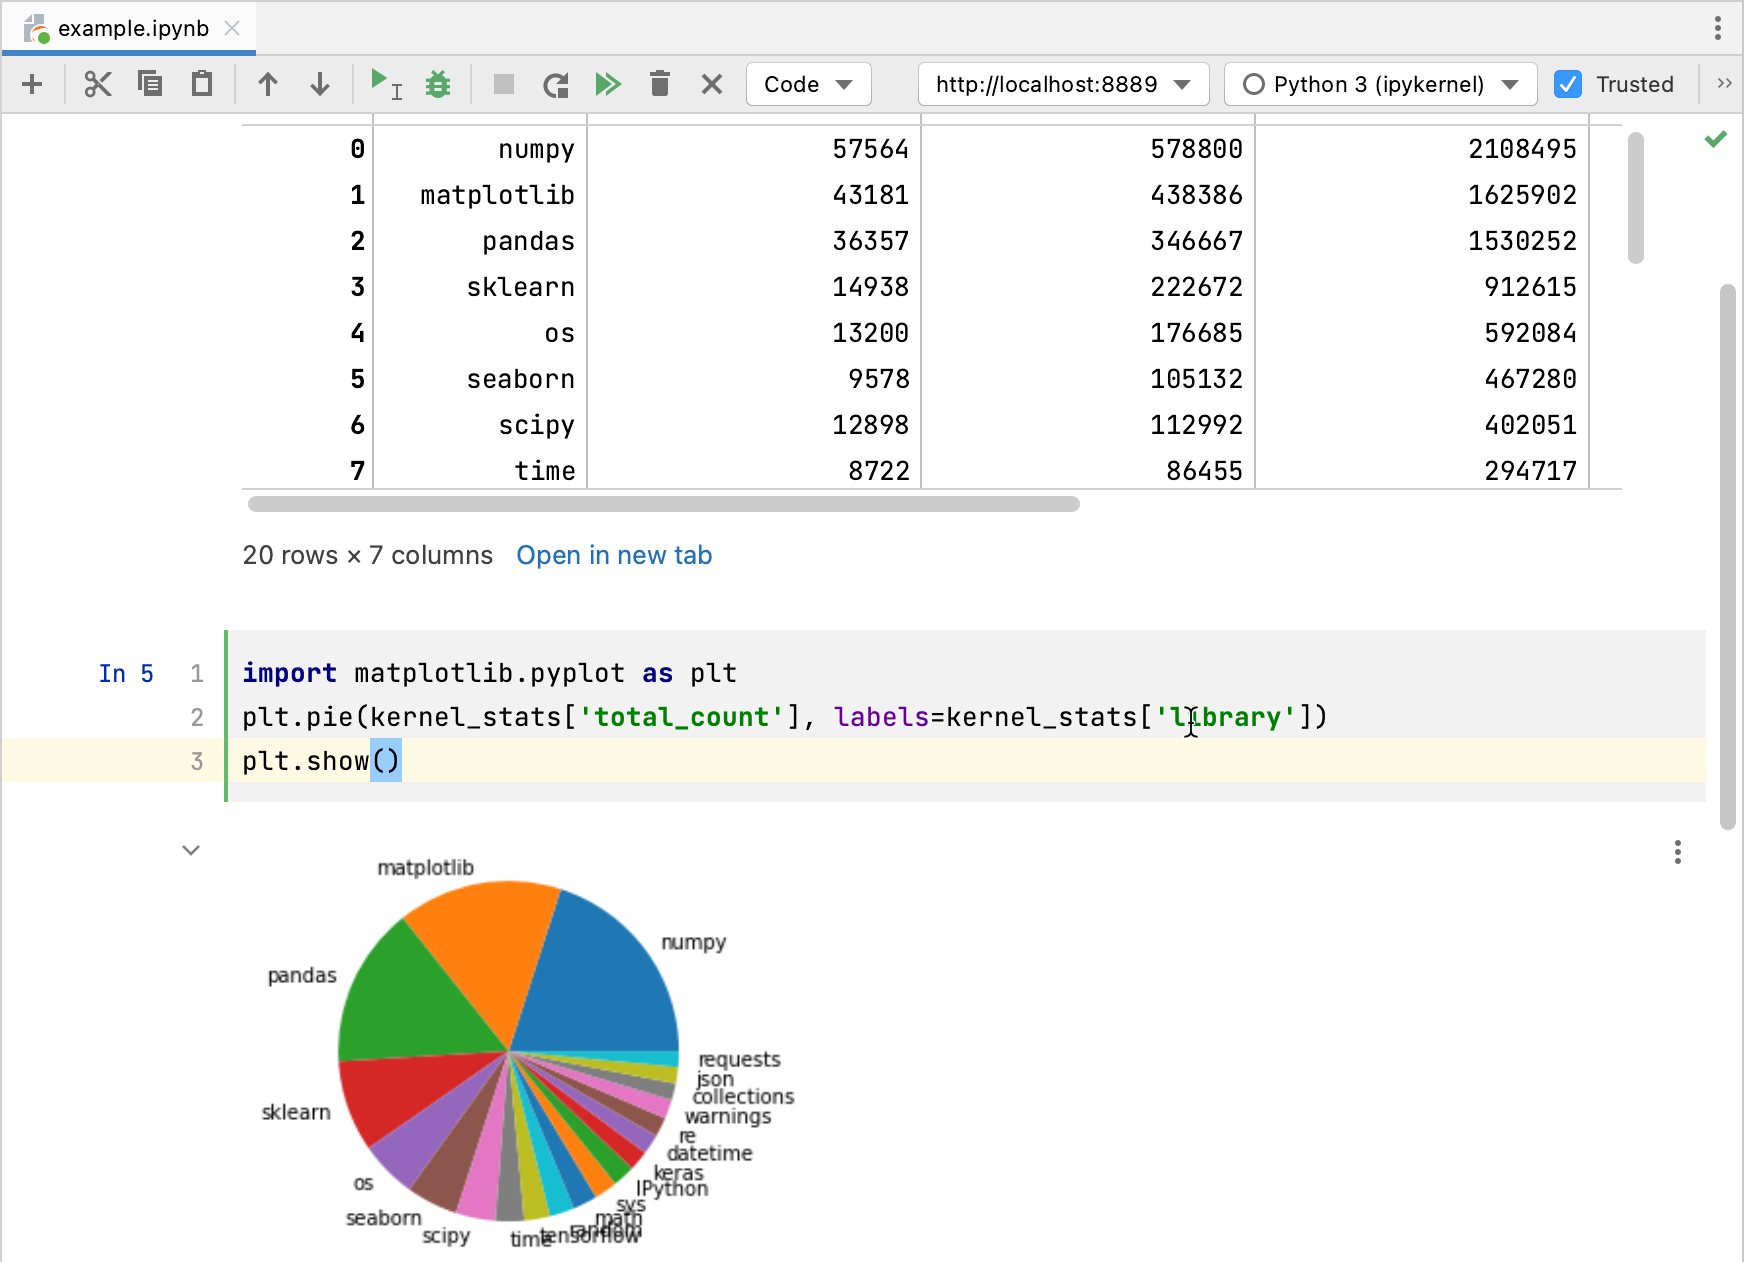
Task: Toggle the Trusted checkbox
Action: coord(1568,84)
